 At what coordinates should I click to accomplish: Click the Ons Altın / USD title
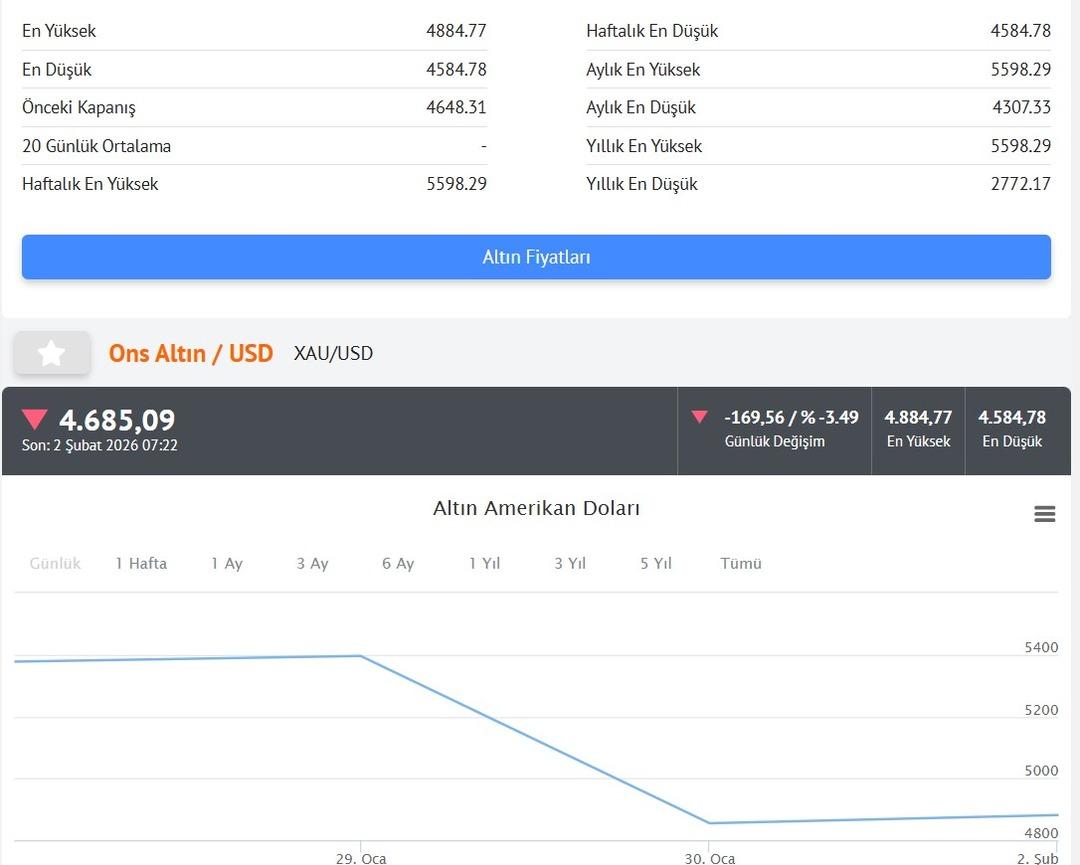tap(191, 353)
